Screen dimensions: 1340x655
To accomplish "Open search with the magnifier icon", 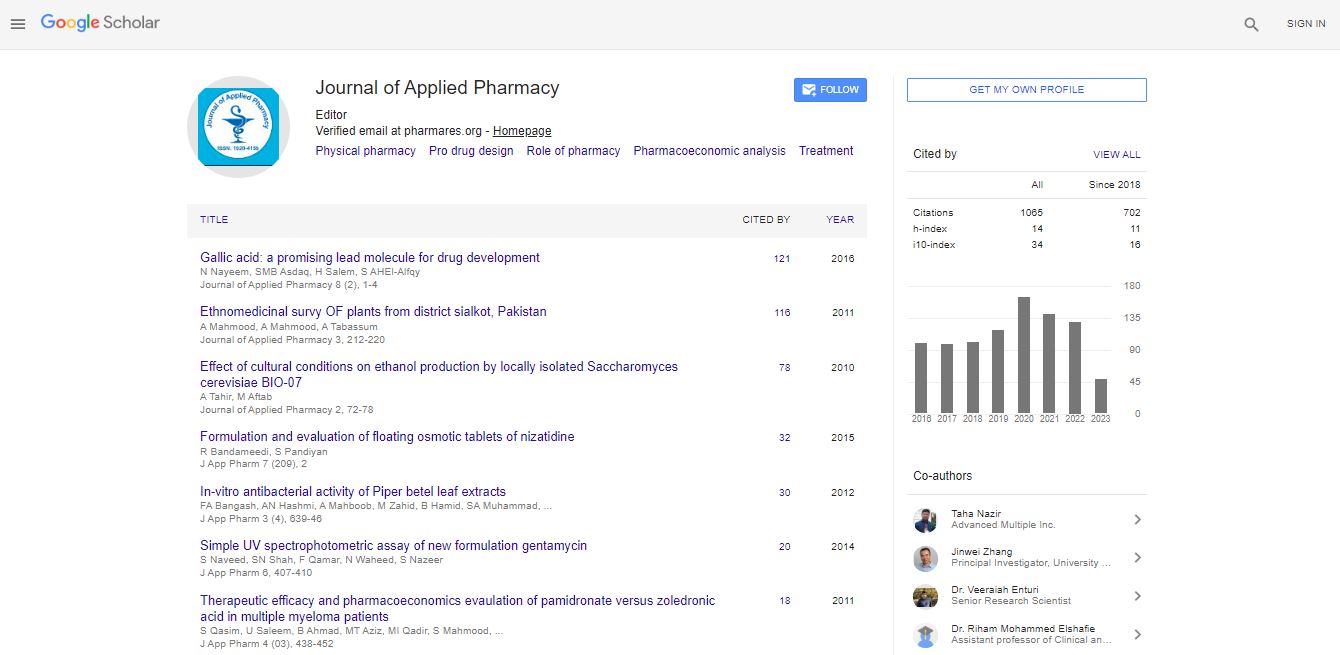I will tap(1251, 24).
